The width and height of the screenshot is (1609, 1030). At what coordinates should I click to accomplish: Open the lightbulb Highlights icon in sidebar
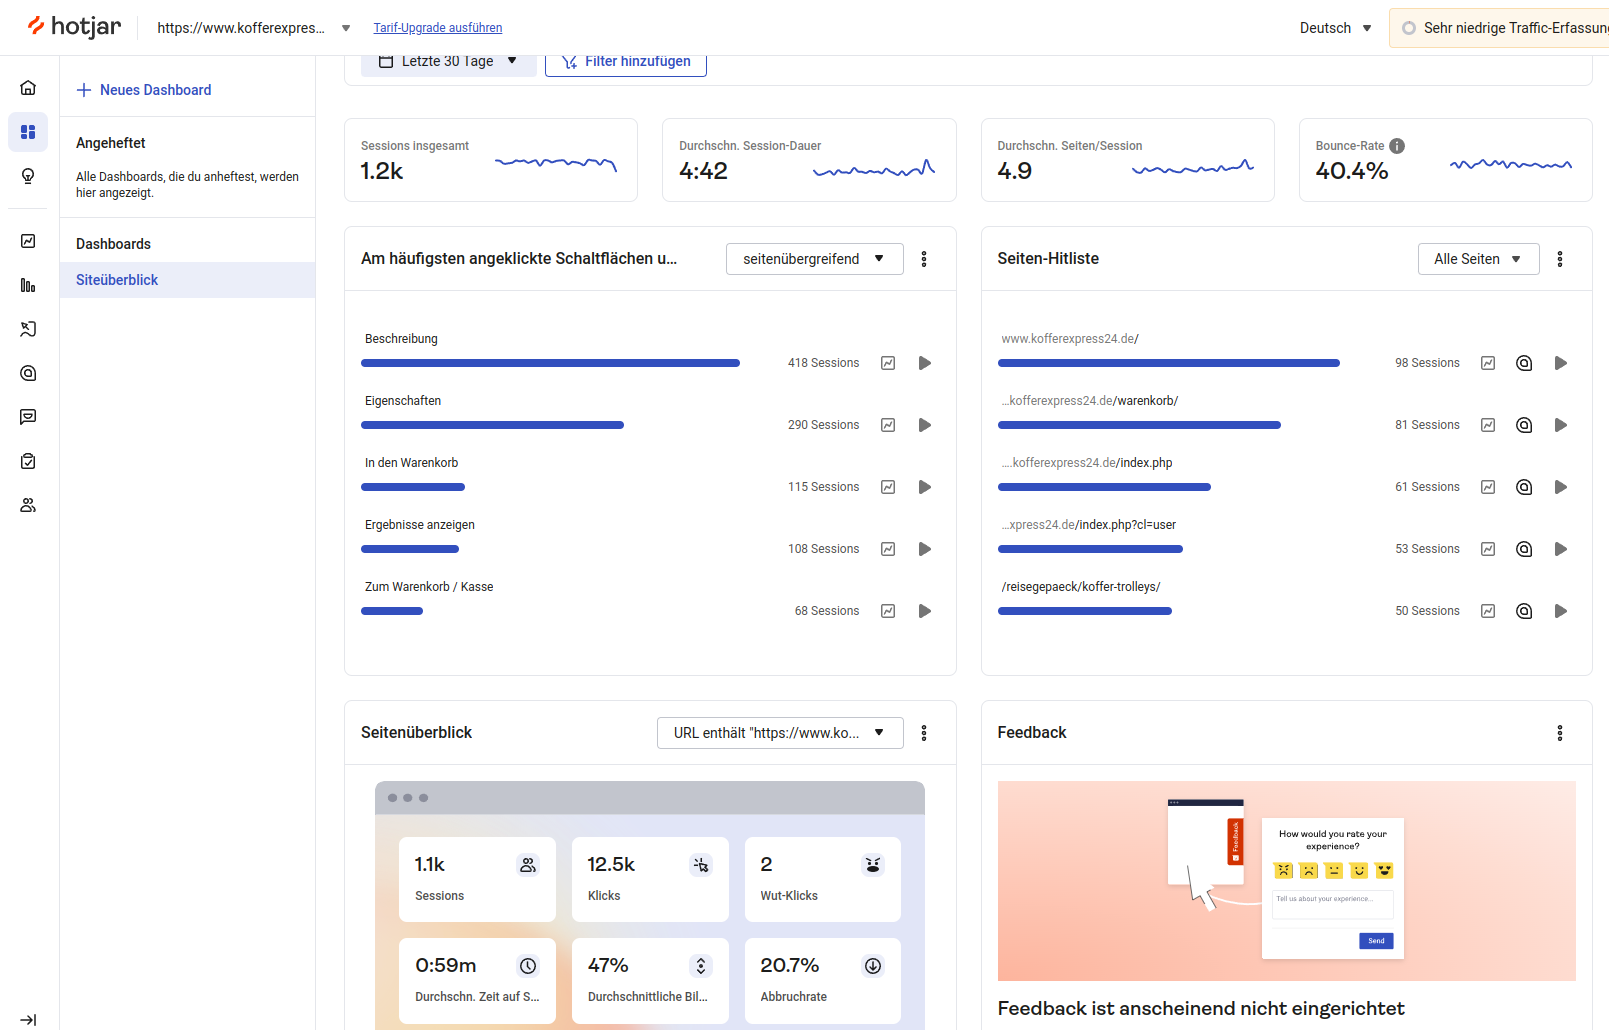(28, 176)
